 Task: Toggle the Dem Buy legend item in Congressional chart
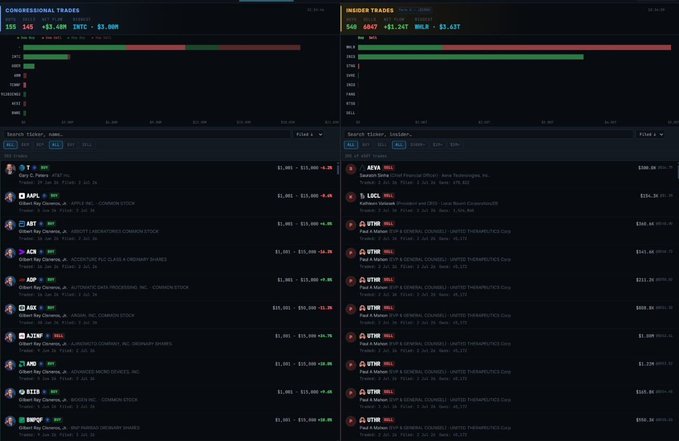26,38
